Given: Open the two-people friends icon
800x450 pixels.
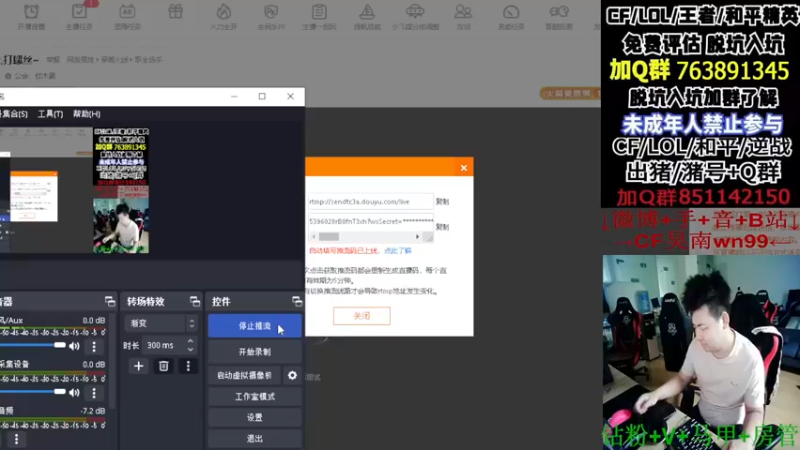Looking at the screenshot, I should (463, 16).
